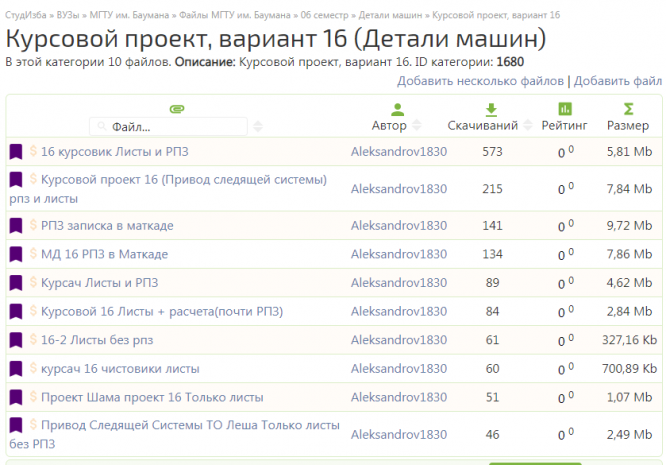
Task: Click download count 215
Action: click(x=492, y=189)
